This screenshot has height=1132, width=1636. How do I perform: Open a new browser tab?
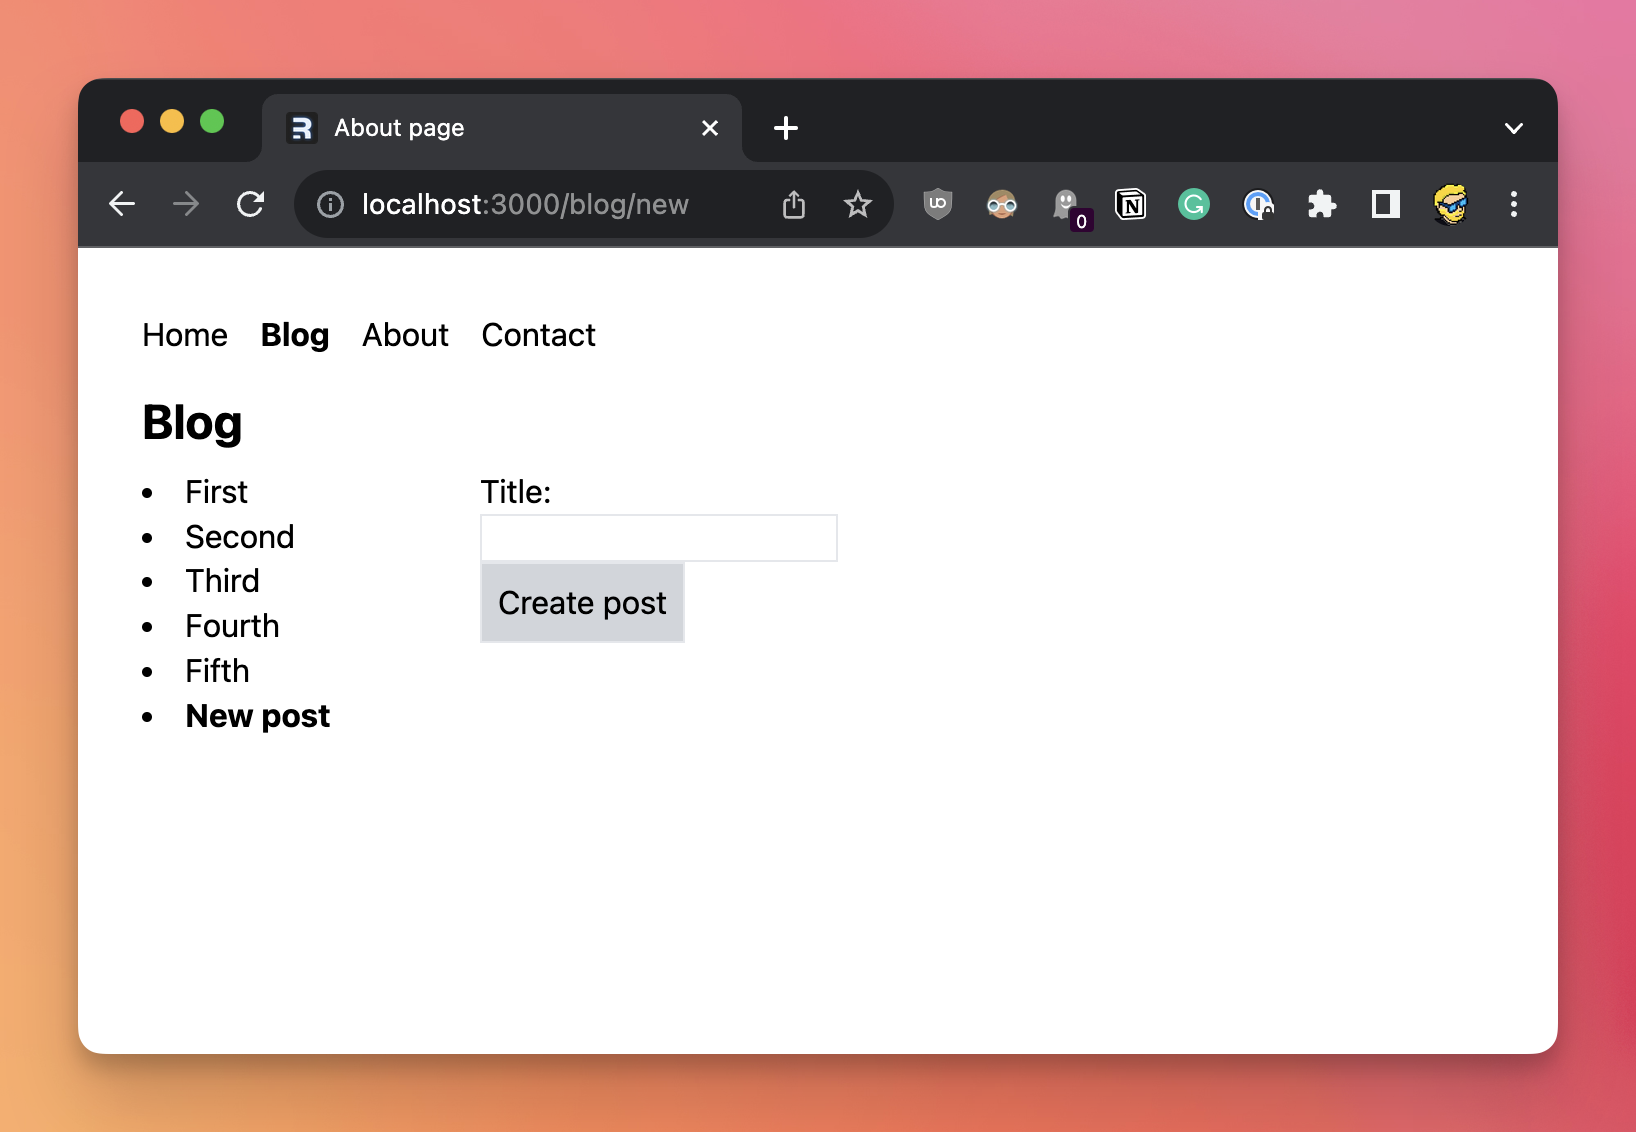pos(786,128)
